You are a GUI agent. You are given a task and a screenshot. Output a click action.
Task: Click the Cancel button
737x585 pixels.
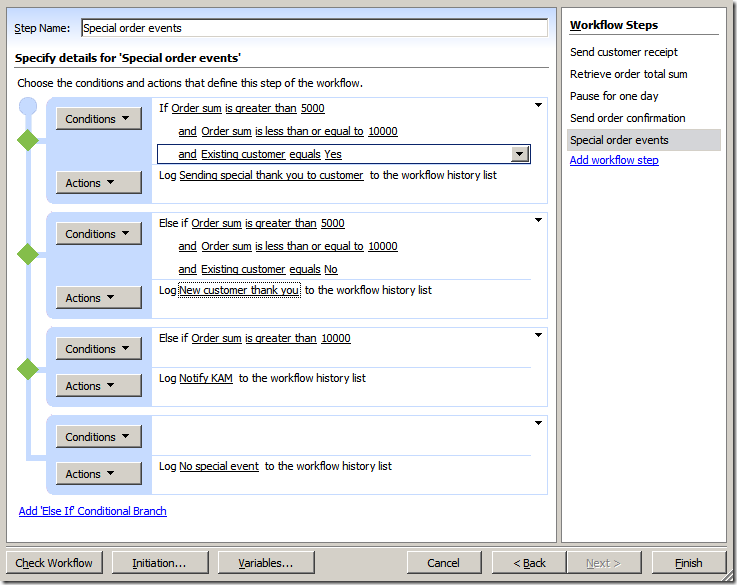[444, 563]
